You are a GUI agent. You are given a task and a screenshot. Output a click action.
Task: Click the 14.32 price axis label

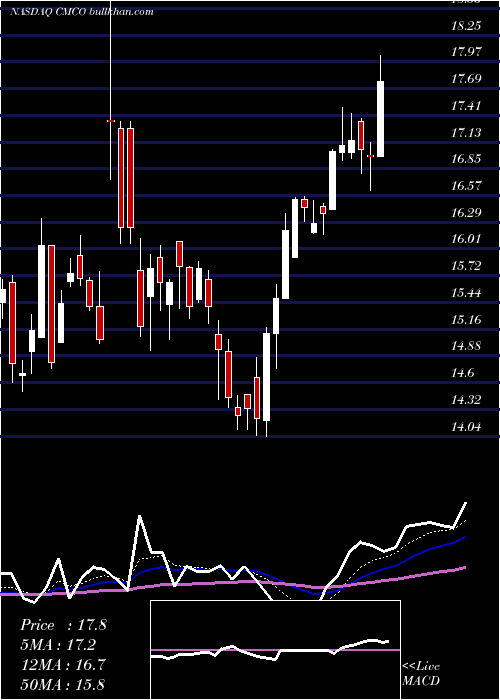pyautogui.click(x=466, y=400)
